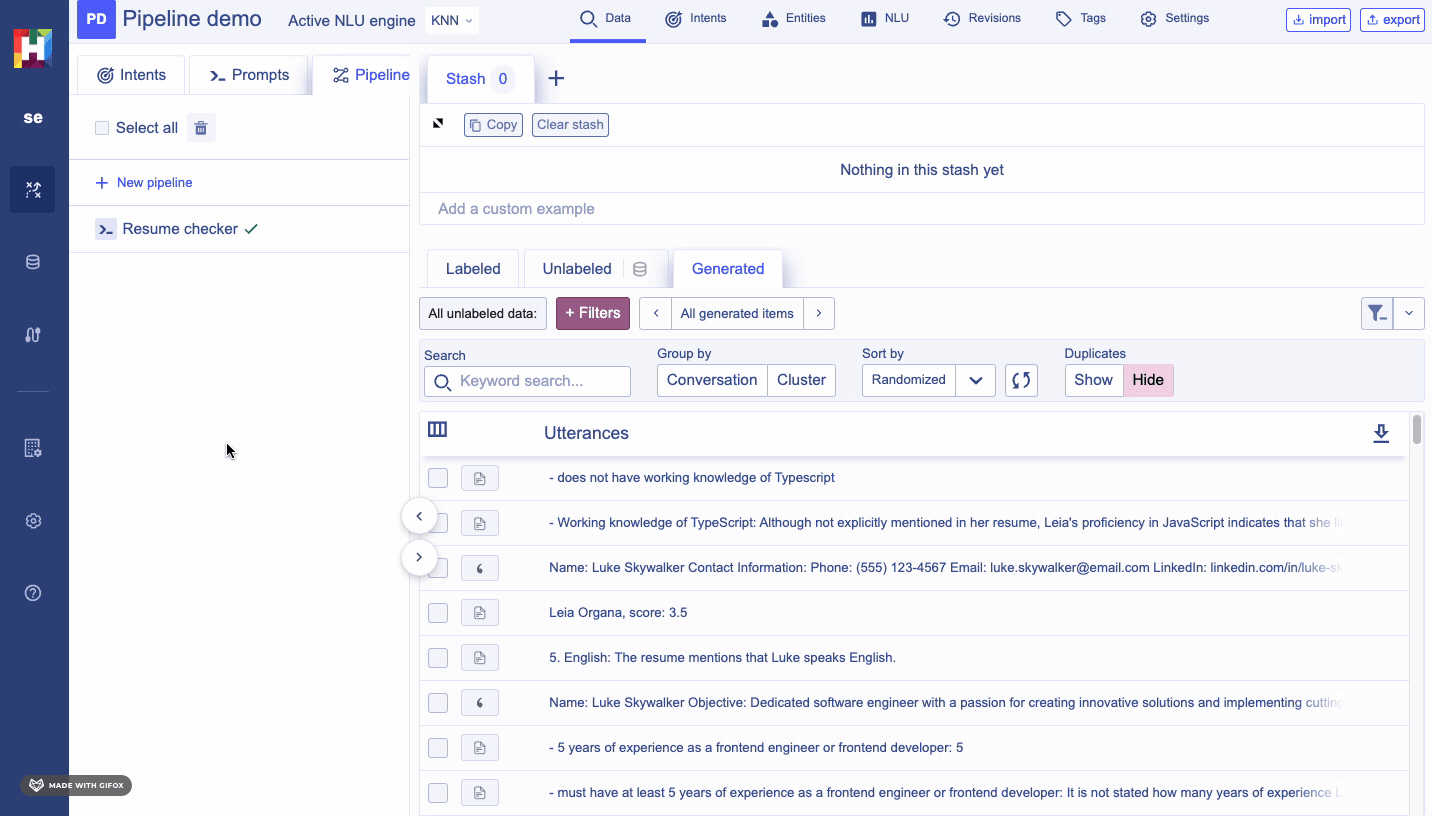
Task: Click the + Filters button
Action: pos(593,313)
